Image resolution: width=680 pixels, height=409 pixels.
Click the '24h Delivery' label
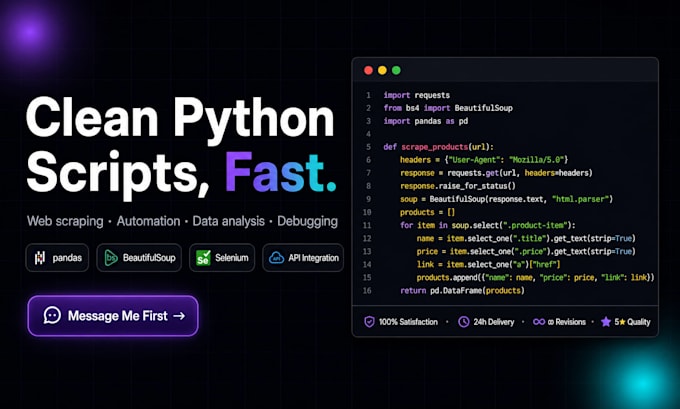tap(494, 322)
